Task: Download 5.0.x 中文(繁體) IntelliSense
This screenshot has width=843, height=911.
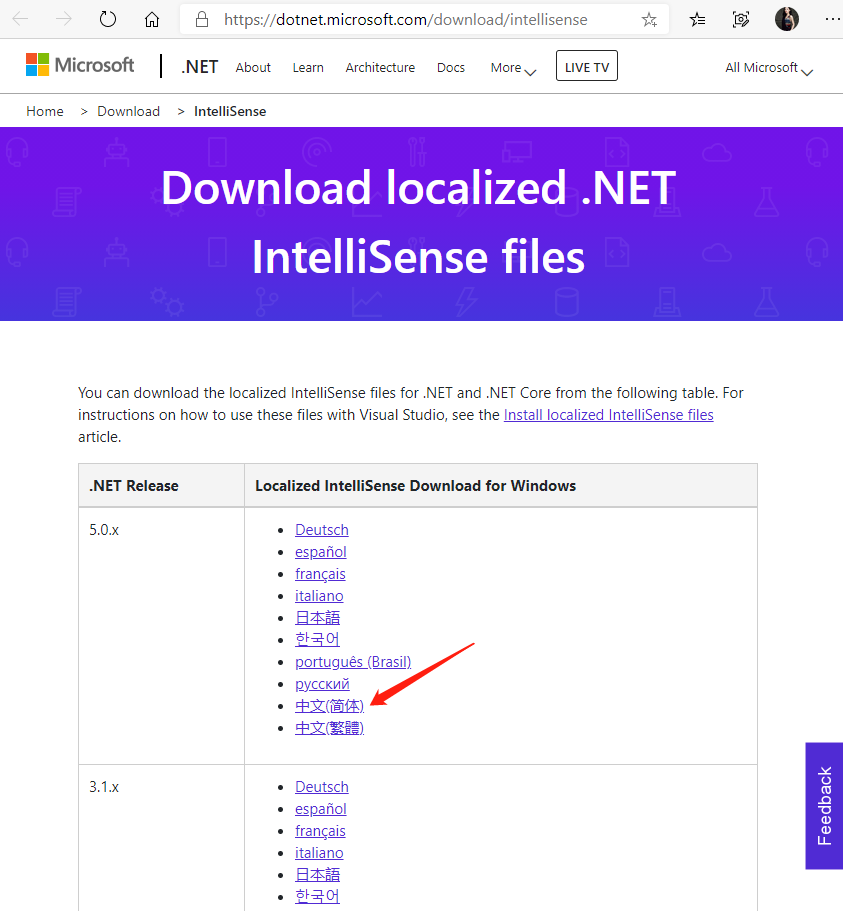Action: pyautogui.click(x=329, y=728)
